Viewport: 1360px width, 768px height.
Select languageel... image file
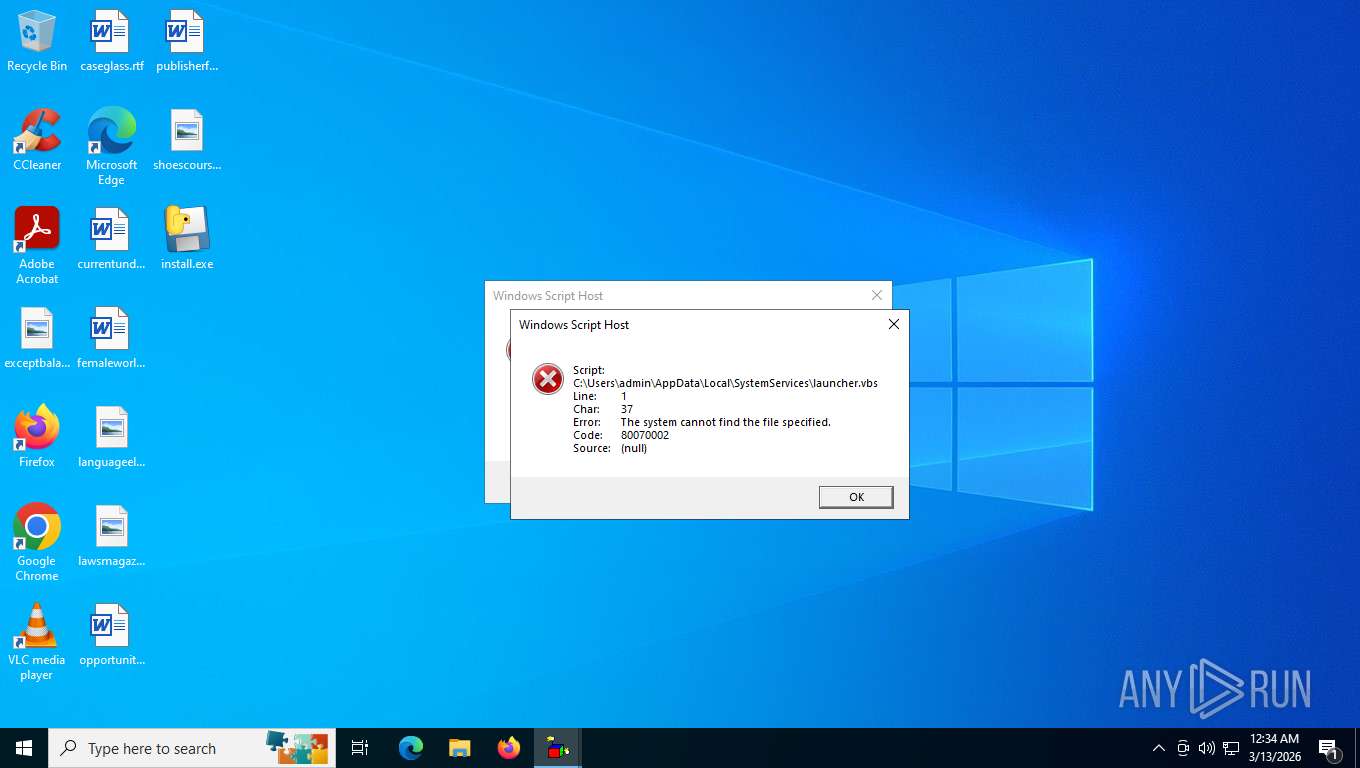click(111, 437)
